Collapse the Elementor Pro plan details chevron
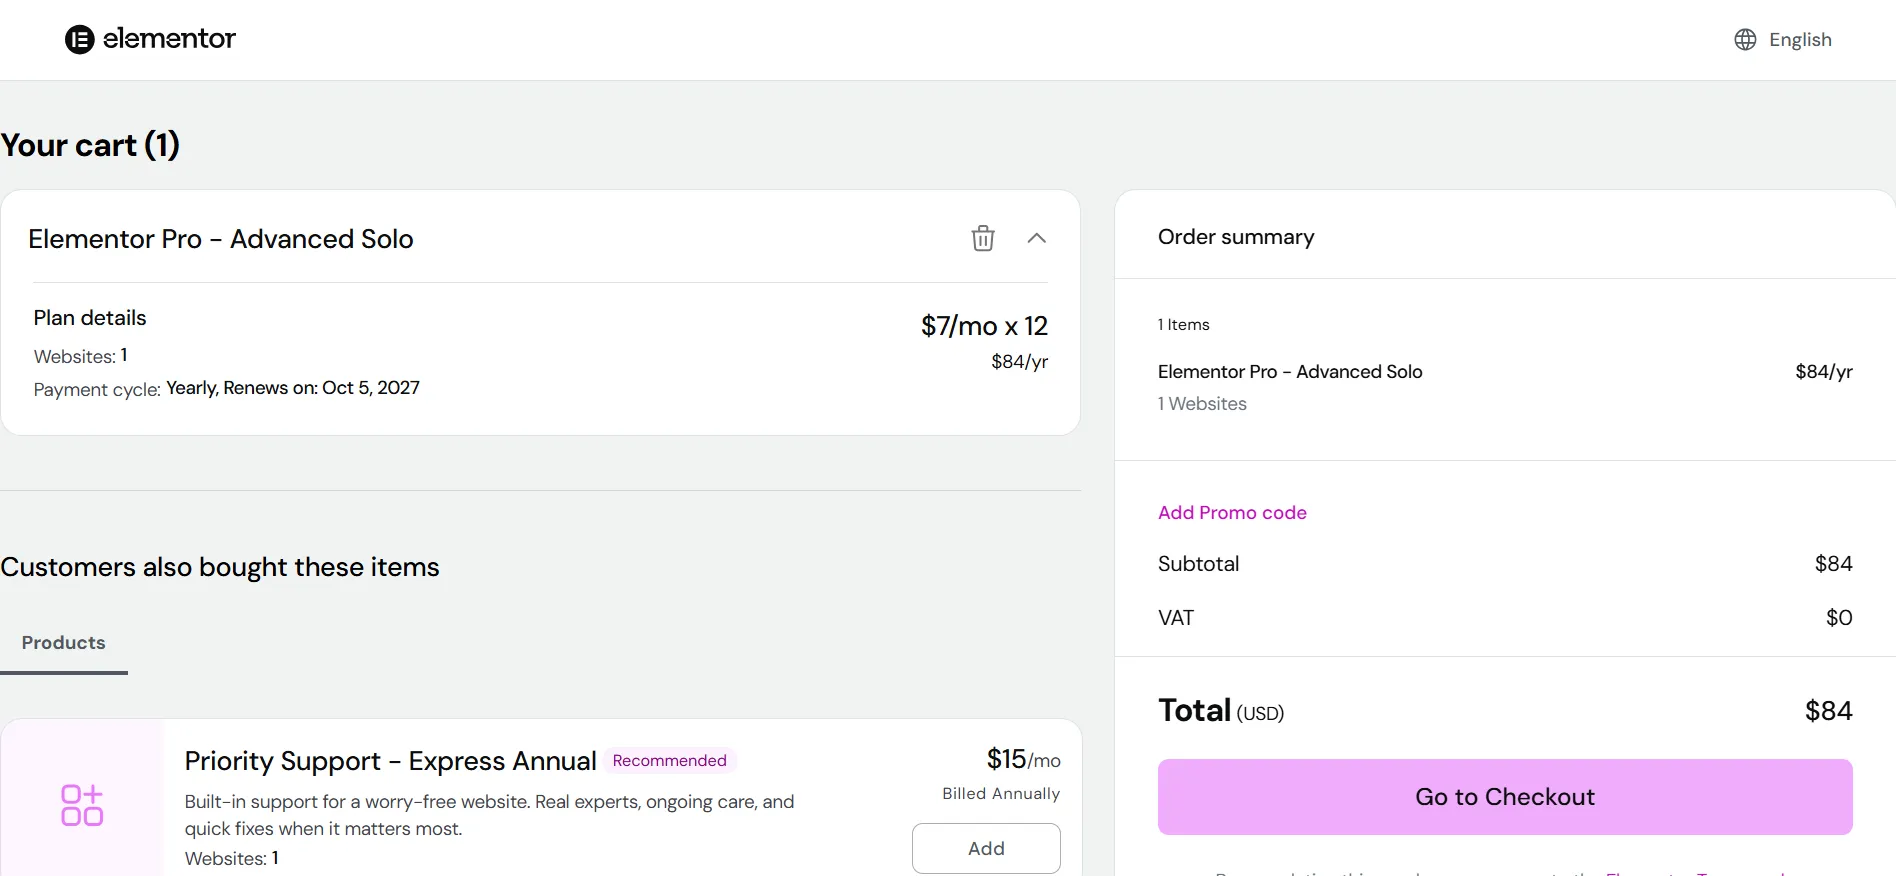The image size is (1896, 876). (x=1037, y=238)
